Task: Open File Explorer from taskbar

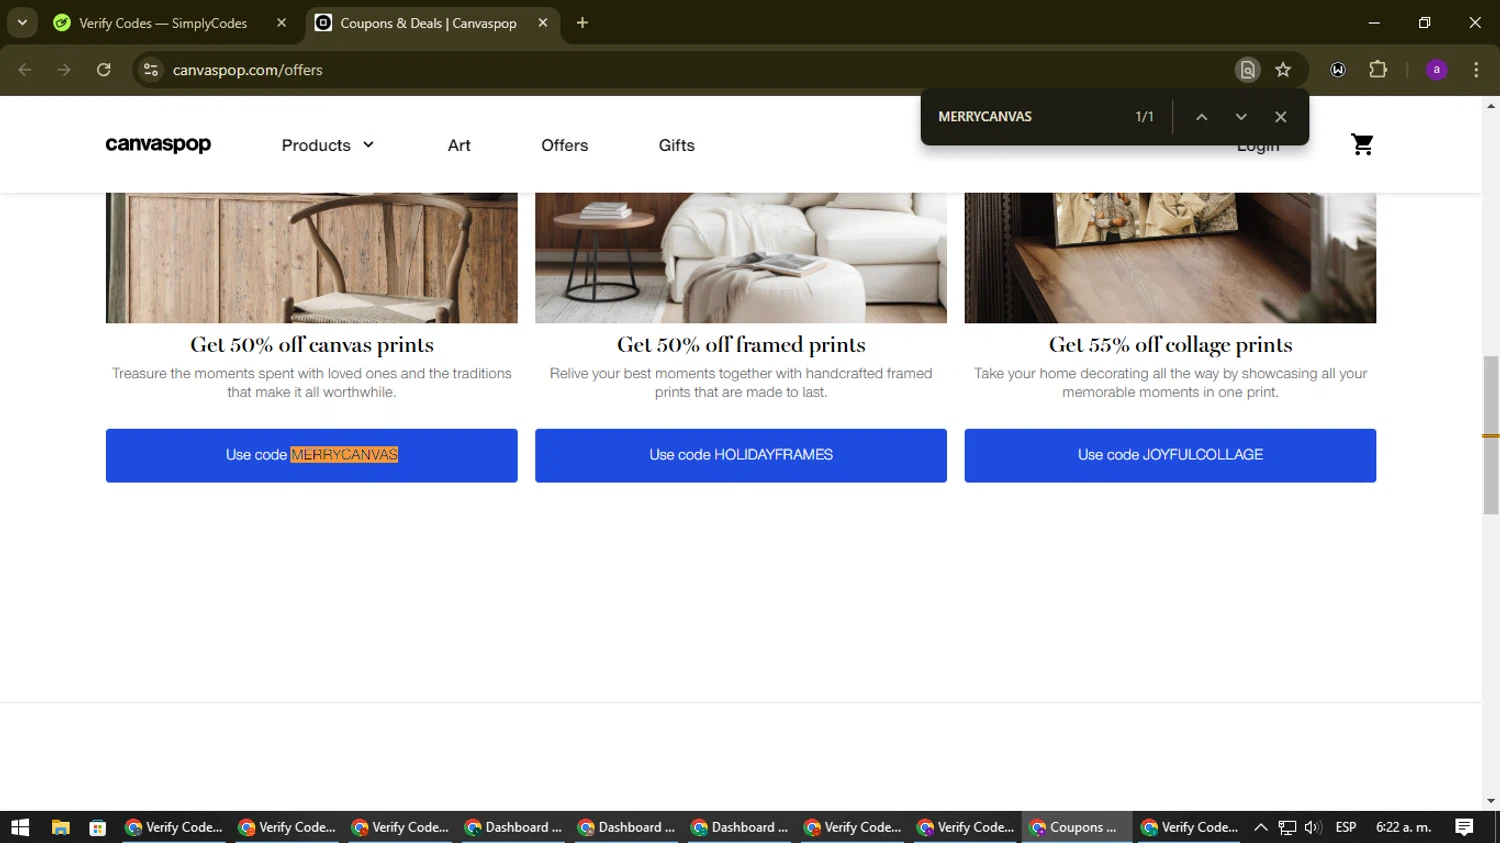Action: click(60, 827)
